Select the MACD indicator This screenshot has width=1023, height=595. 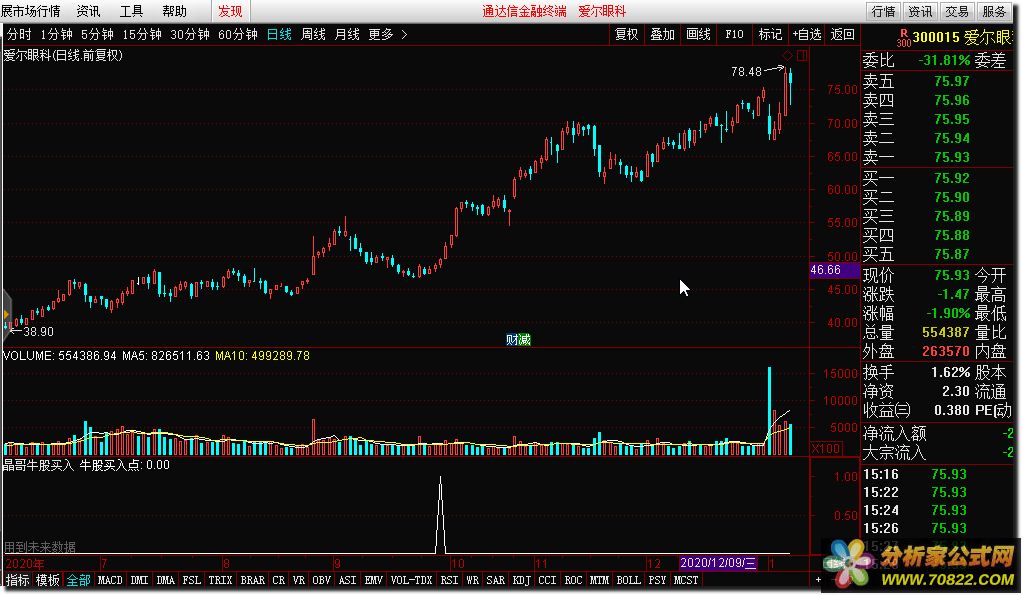coord(110,580)
